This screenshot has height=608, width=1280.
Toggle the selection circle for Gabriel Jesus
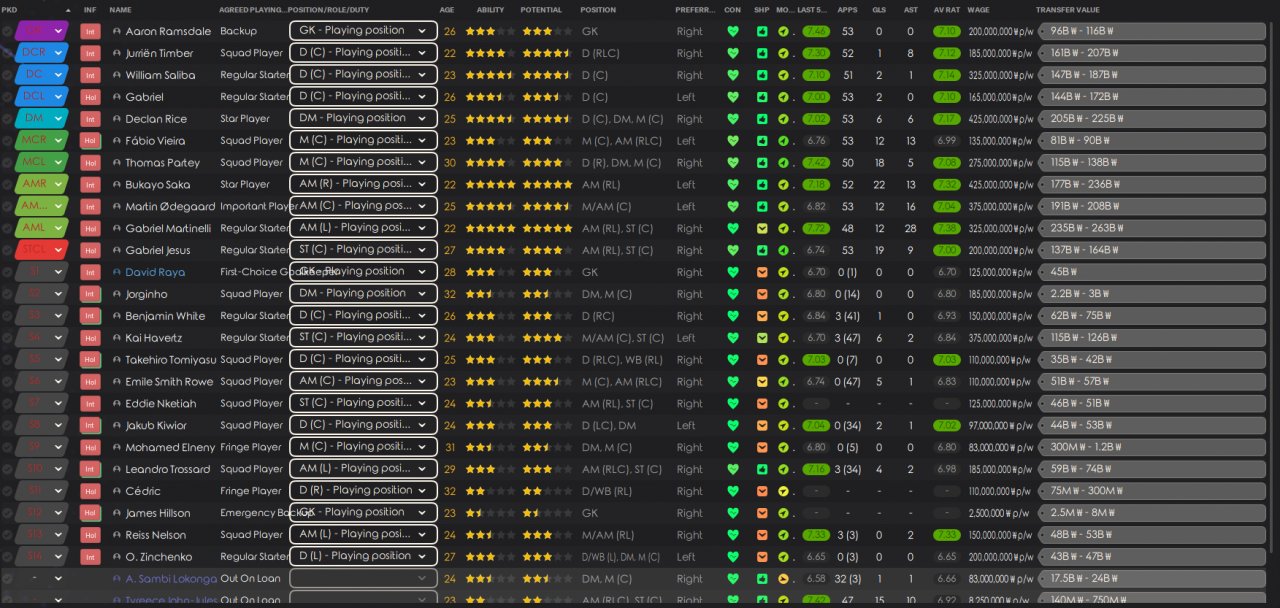[x=7, y=250]
